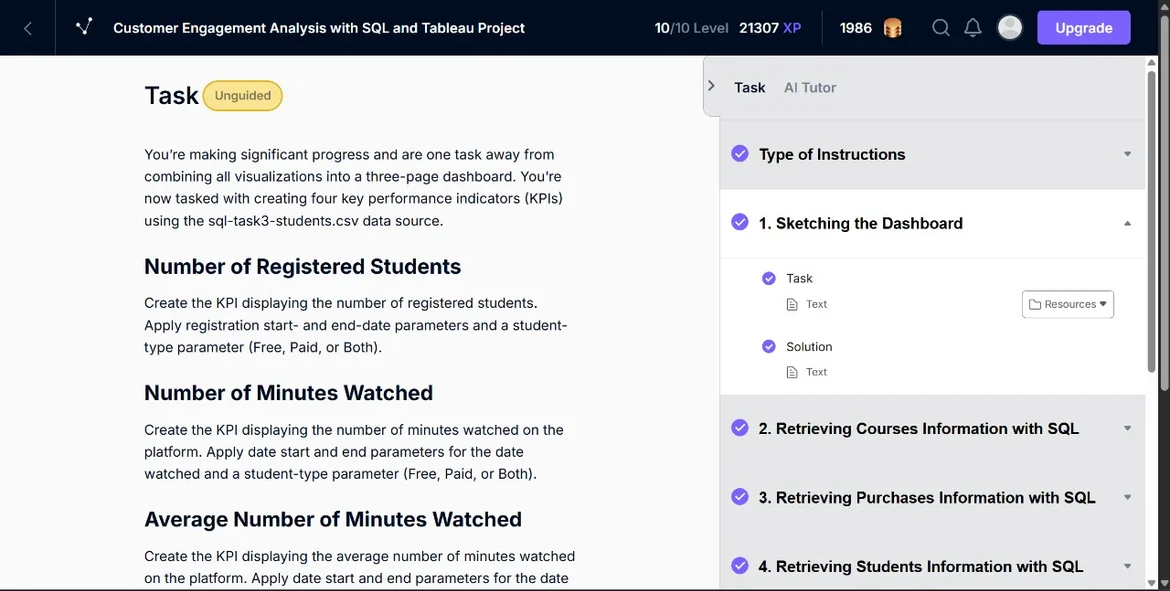Switch to the AI Tutor tab
Image resolution: width=1170 pixels, height=591 pixels.
810,88
